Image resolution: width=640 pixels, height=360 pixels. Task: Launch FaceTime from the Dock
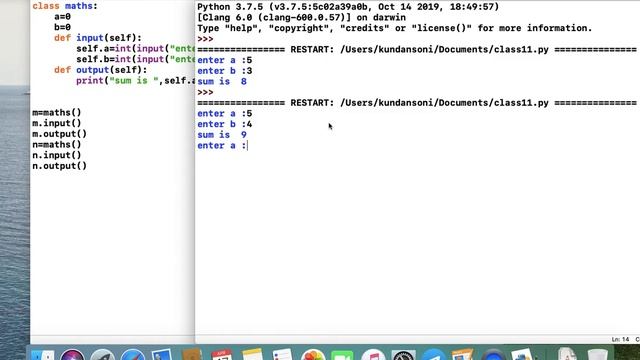pyautogui.click(x=342, y=355)
